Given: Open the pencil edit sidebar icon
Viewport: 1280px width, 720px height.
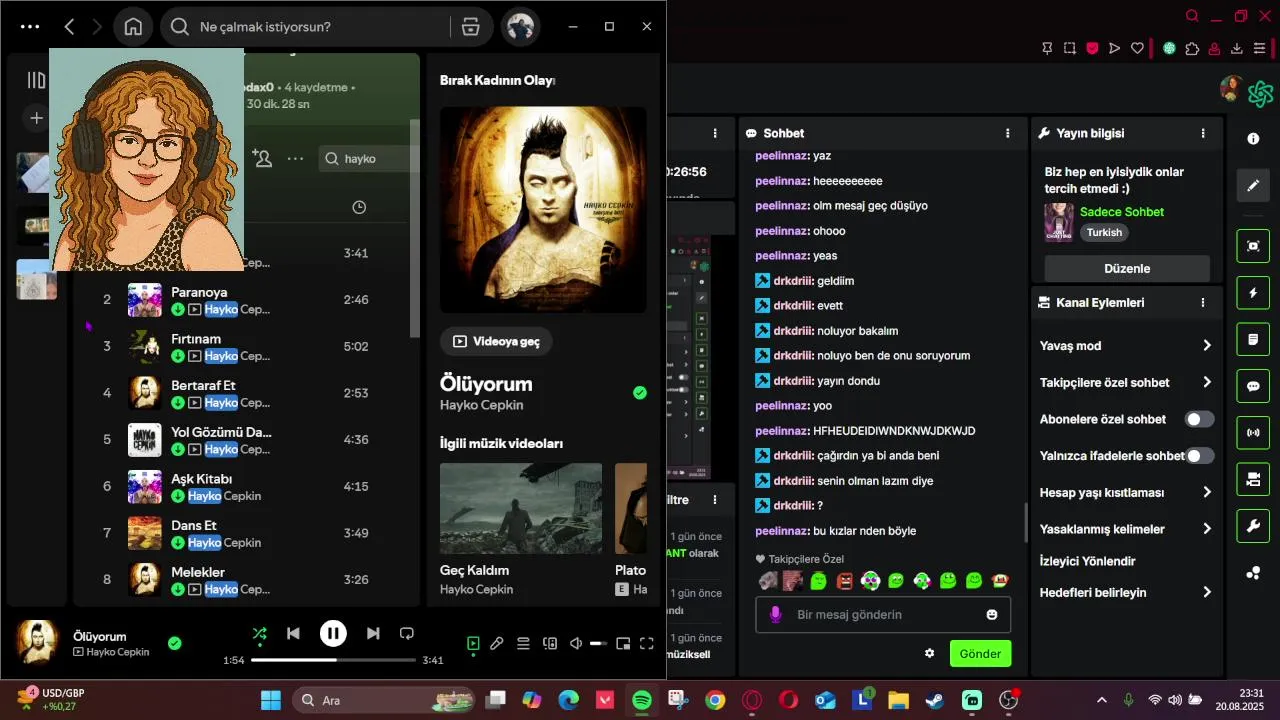Looking at the screenshot, I should [1253, 186].
